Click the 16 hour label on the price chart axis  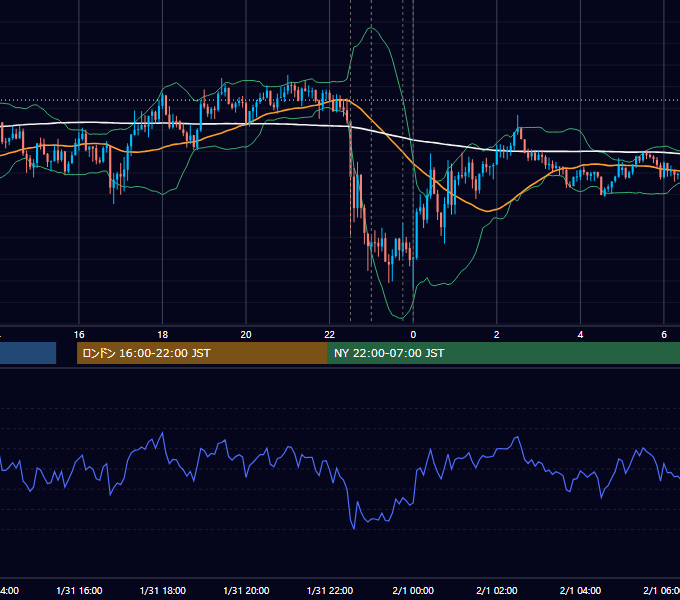click(x=79, y=335)
